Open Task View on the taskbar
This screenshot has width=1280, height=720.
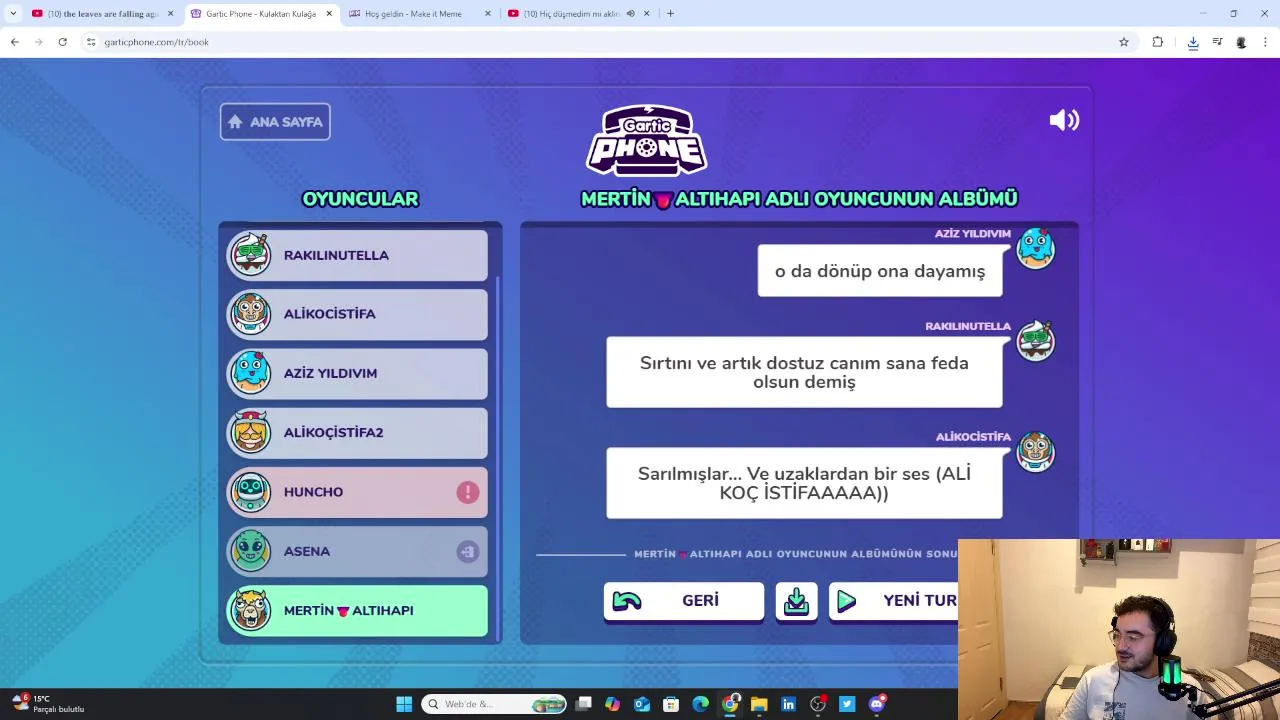coord(584,704)
